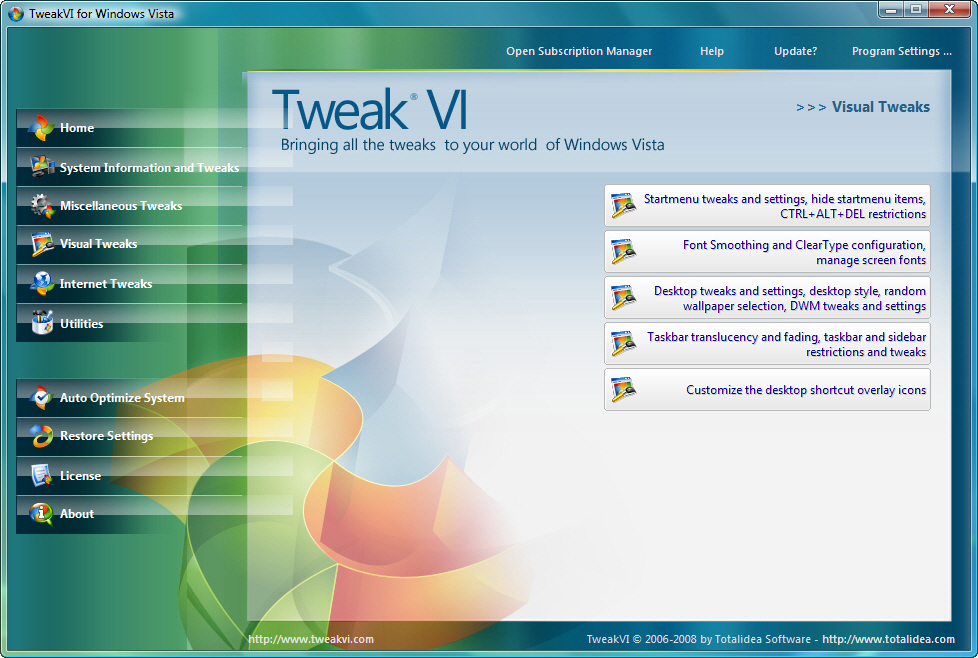Click the Internet Tweaks globe icon
Viewport: 978px width, 658px height.
coord(42,284)
